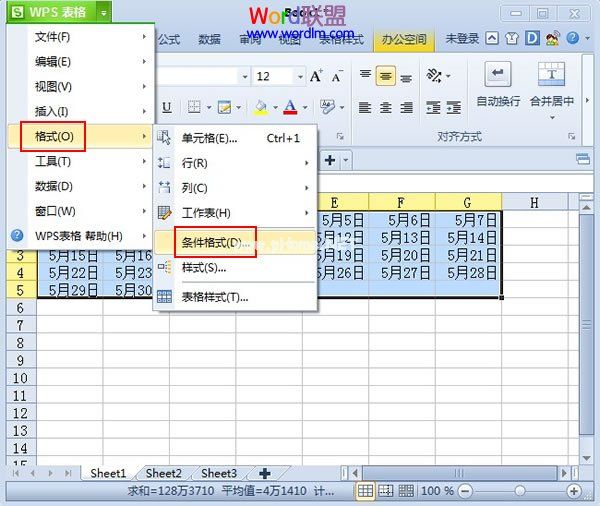Click the center horizontal alignment icon

(x=385, y=107)
